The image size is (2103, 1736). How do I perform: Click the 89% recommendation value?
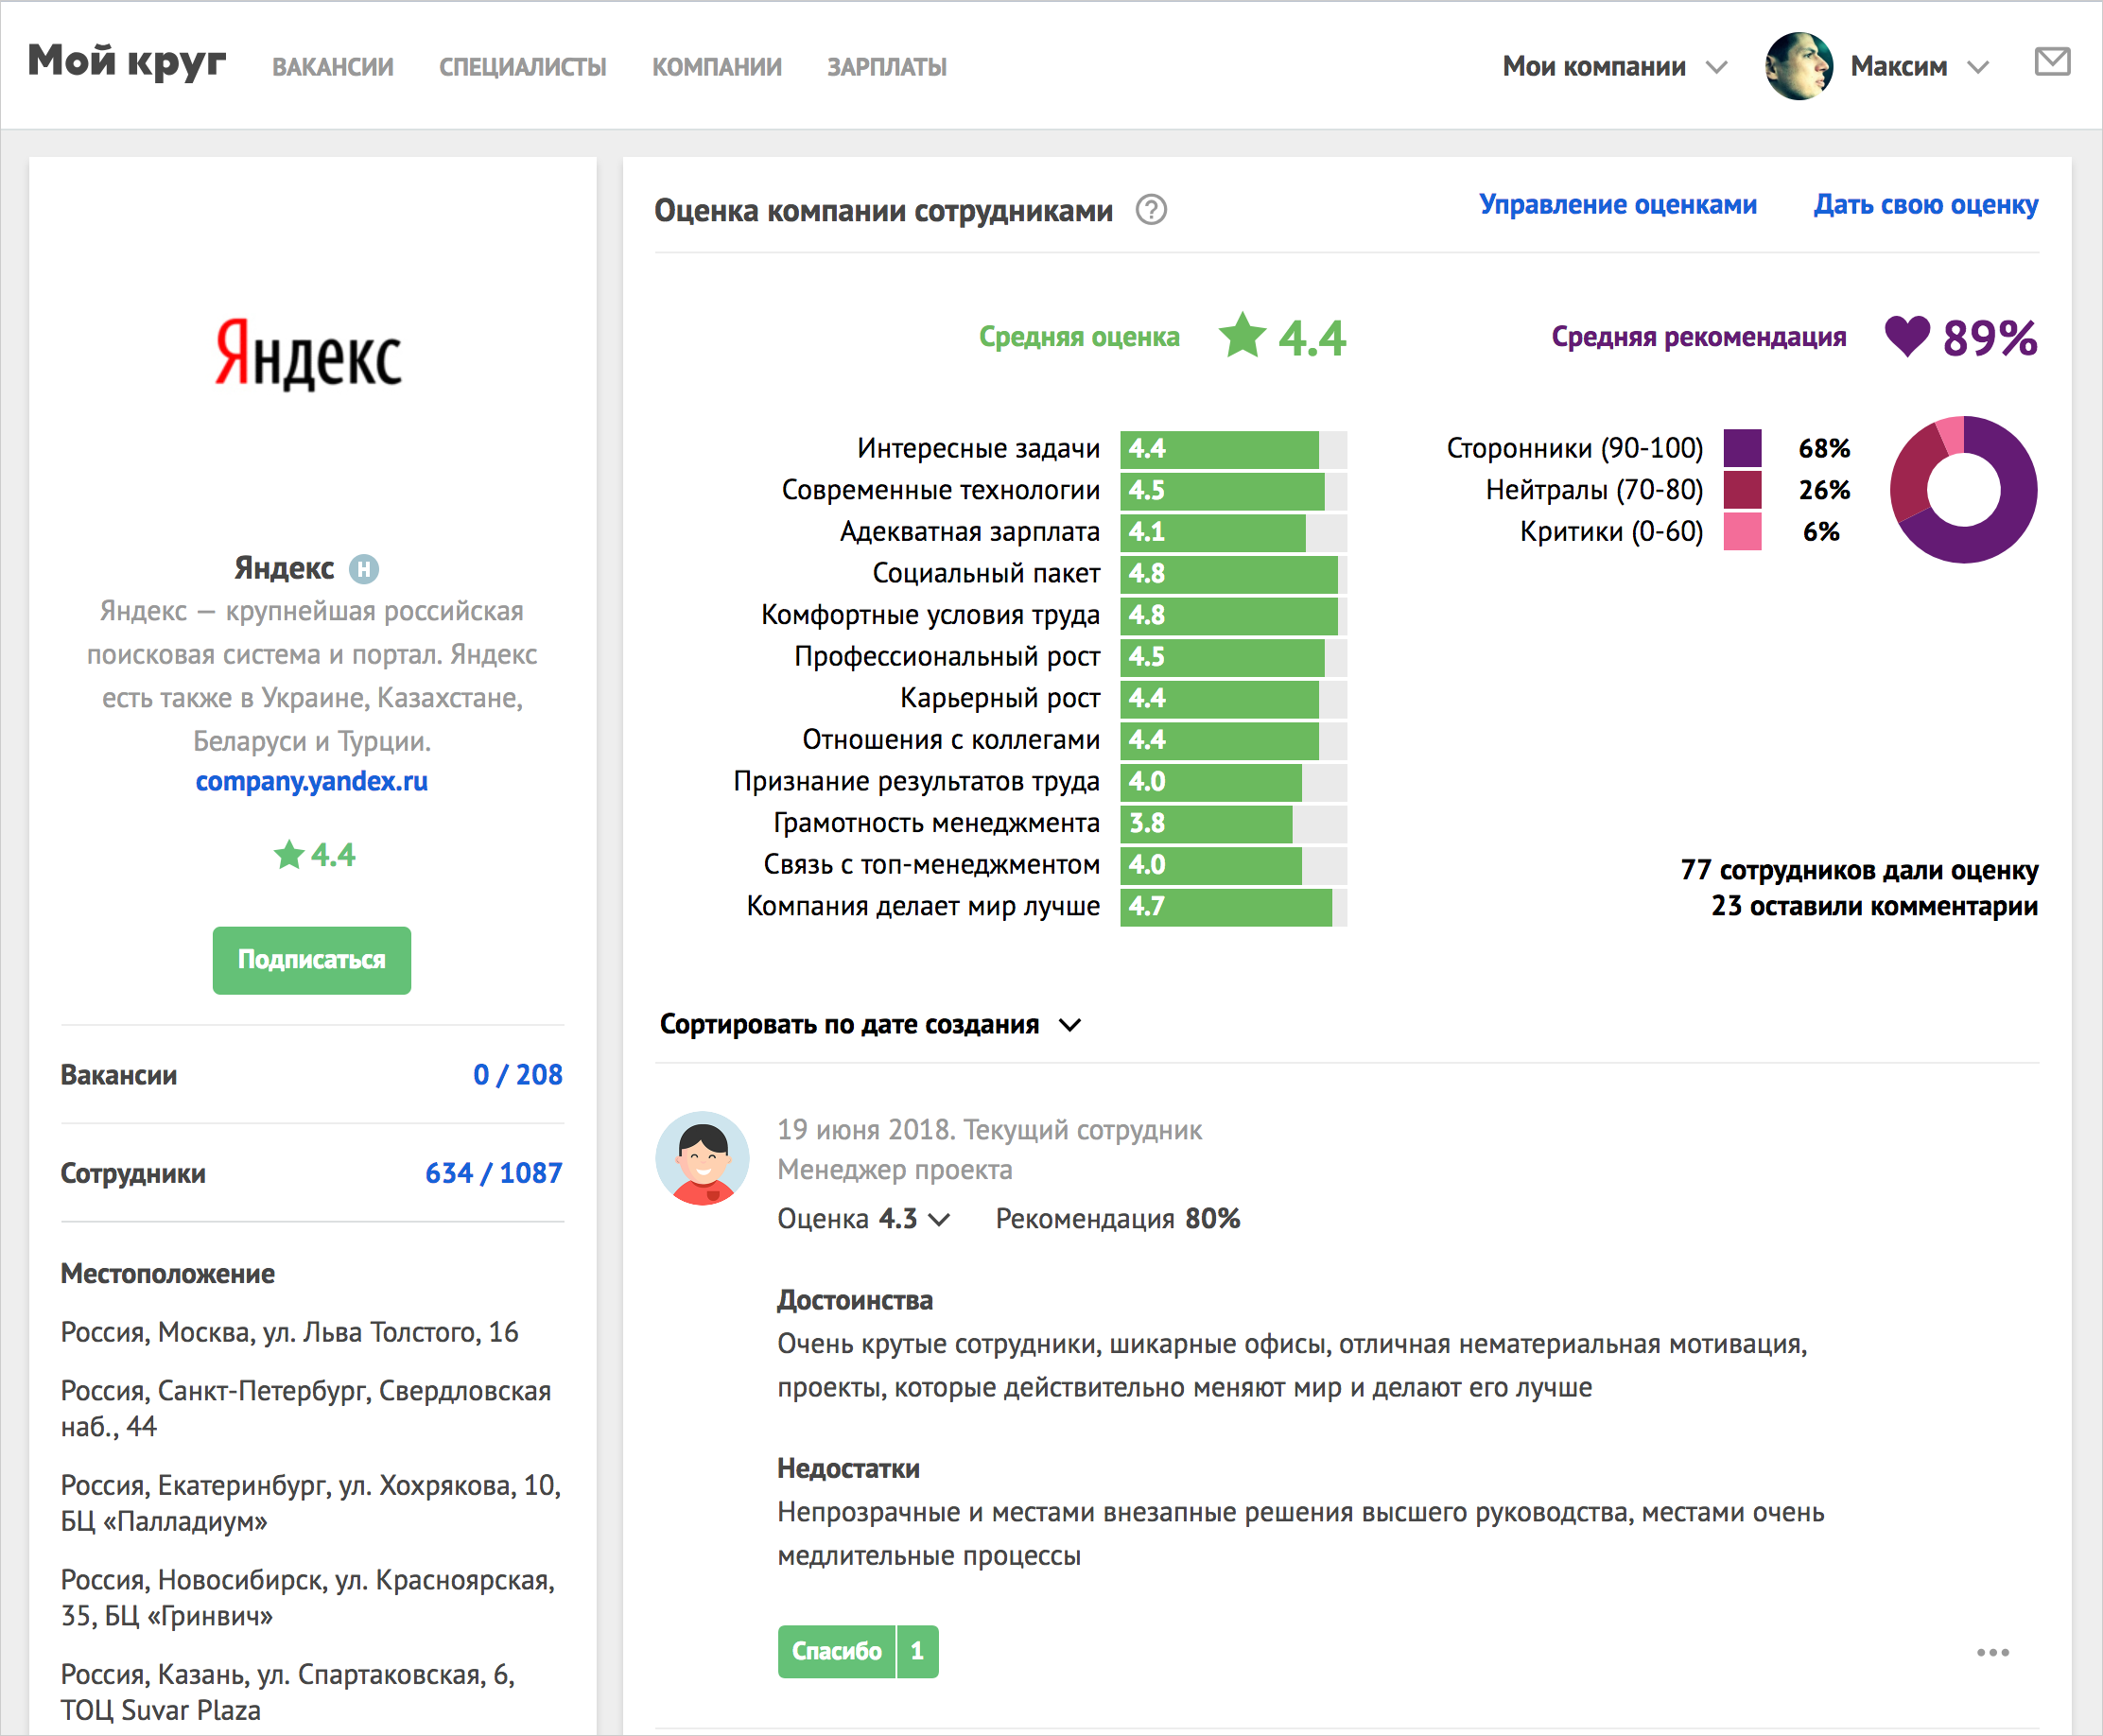[1989, 338]
